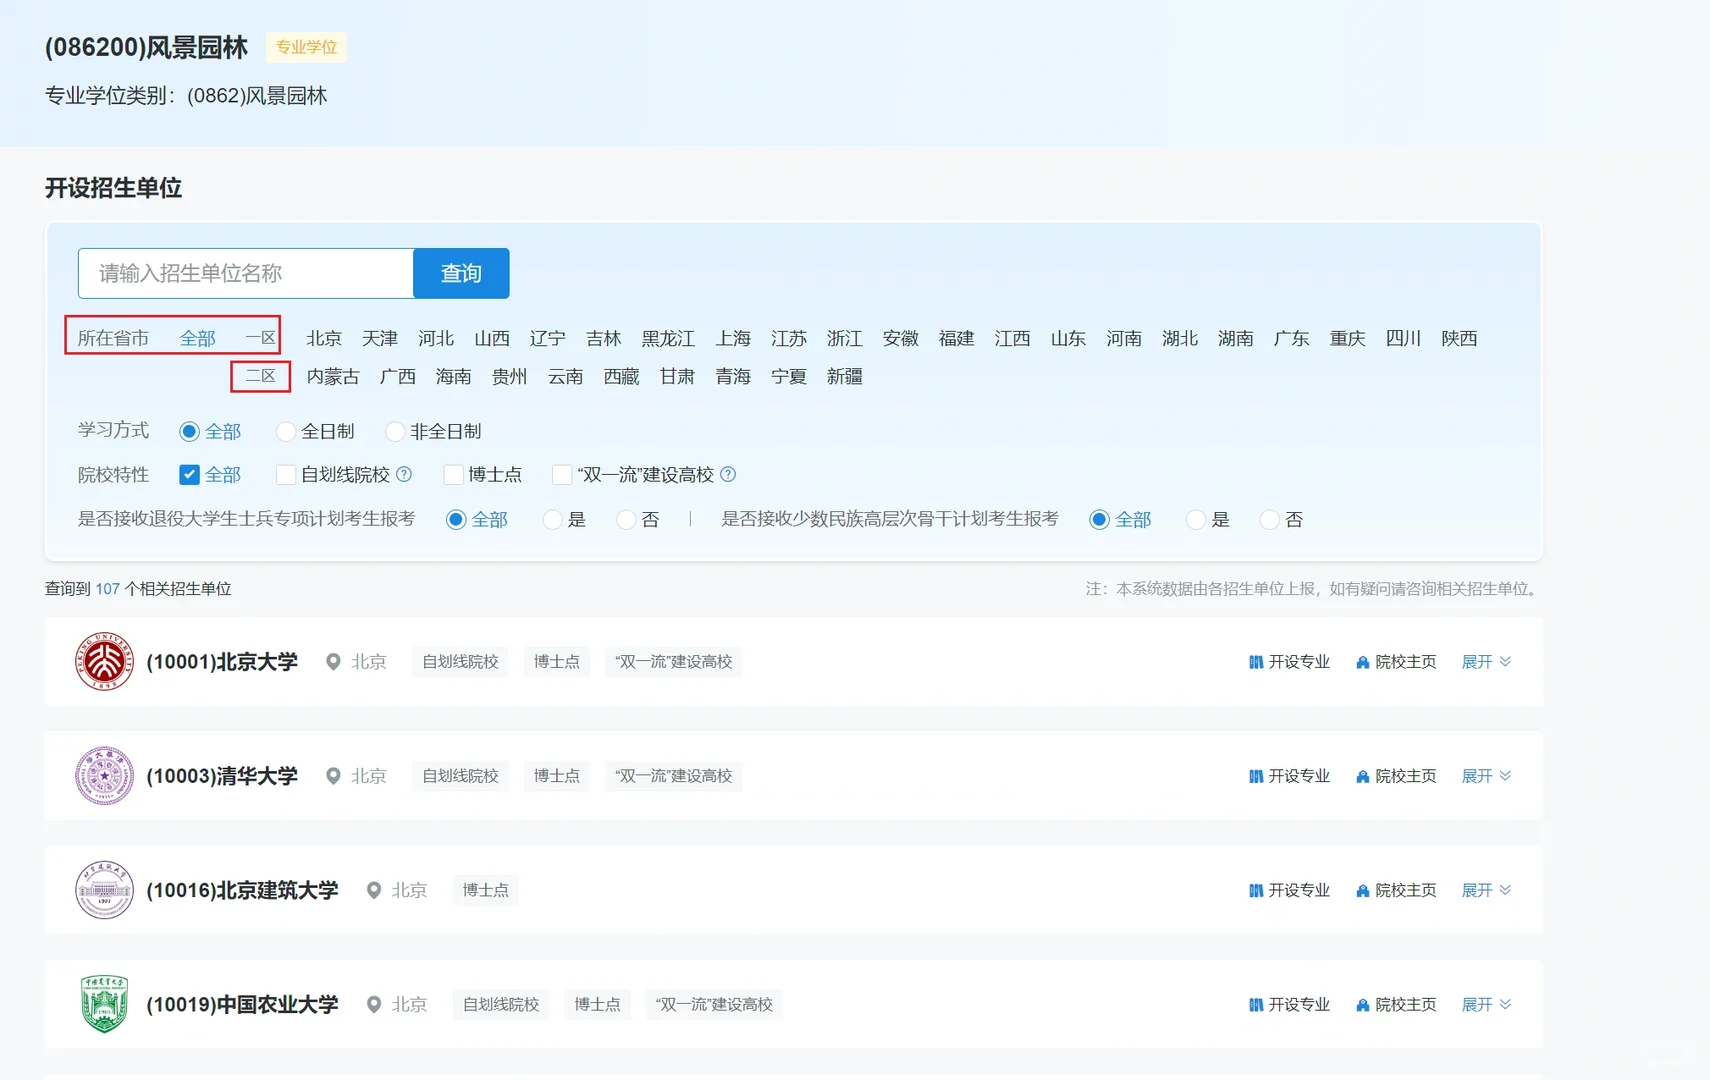This screenshot has height=1080, width=1710.
Task: Click the 查询 search button
Action: [461, 273]
